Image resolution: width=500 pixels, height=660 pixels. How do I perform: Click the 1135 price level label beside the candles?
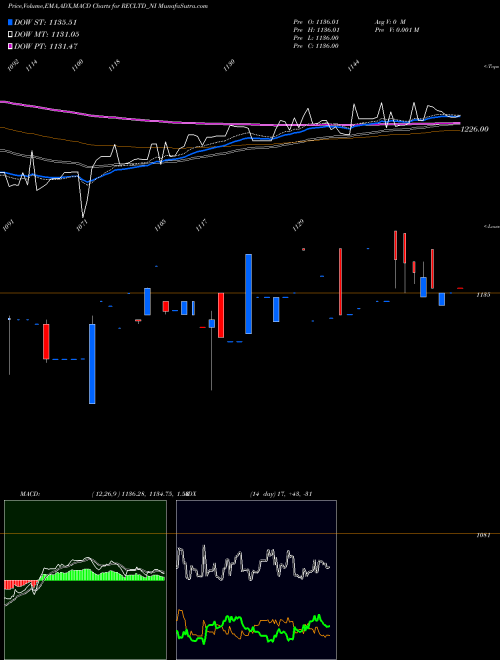click(x=483, y=295)
